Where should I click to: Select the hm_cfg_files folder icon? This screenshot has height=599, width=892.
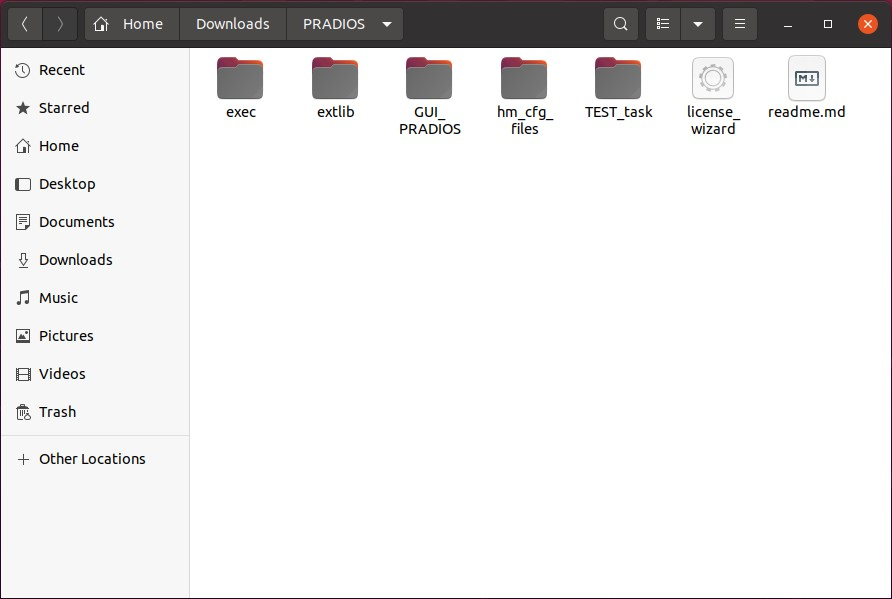click(524, 78)
